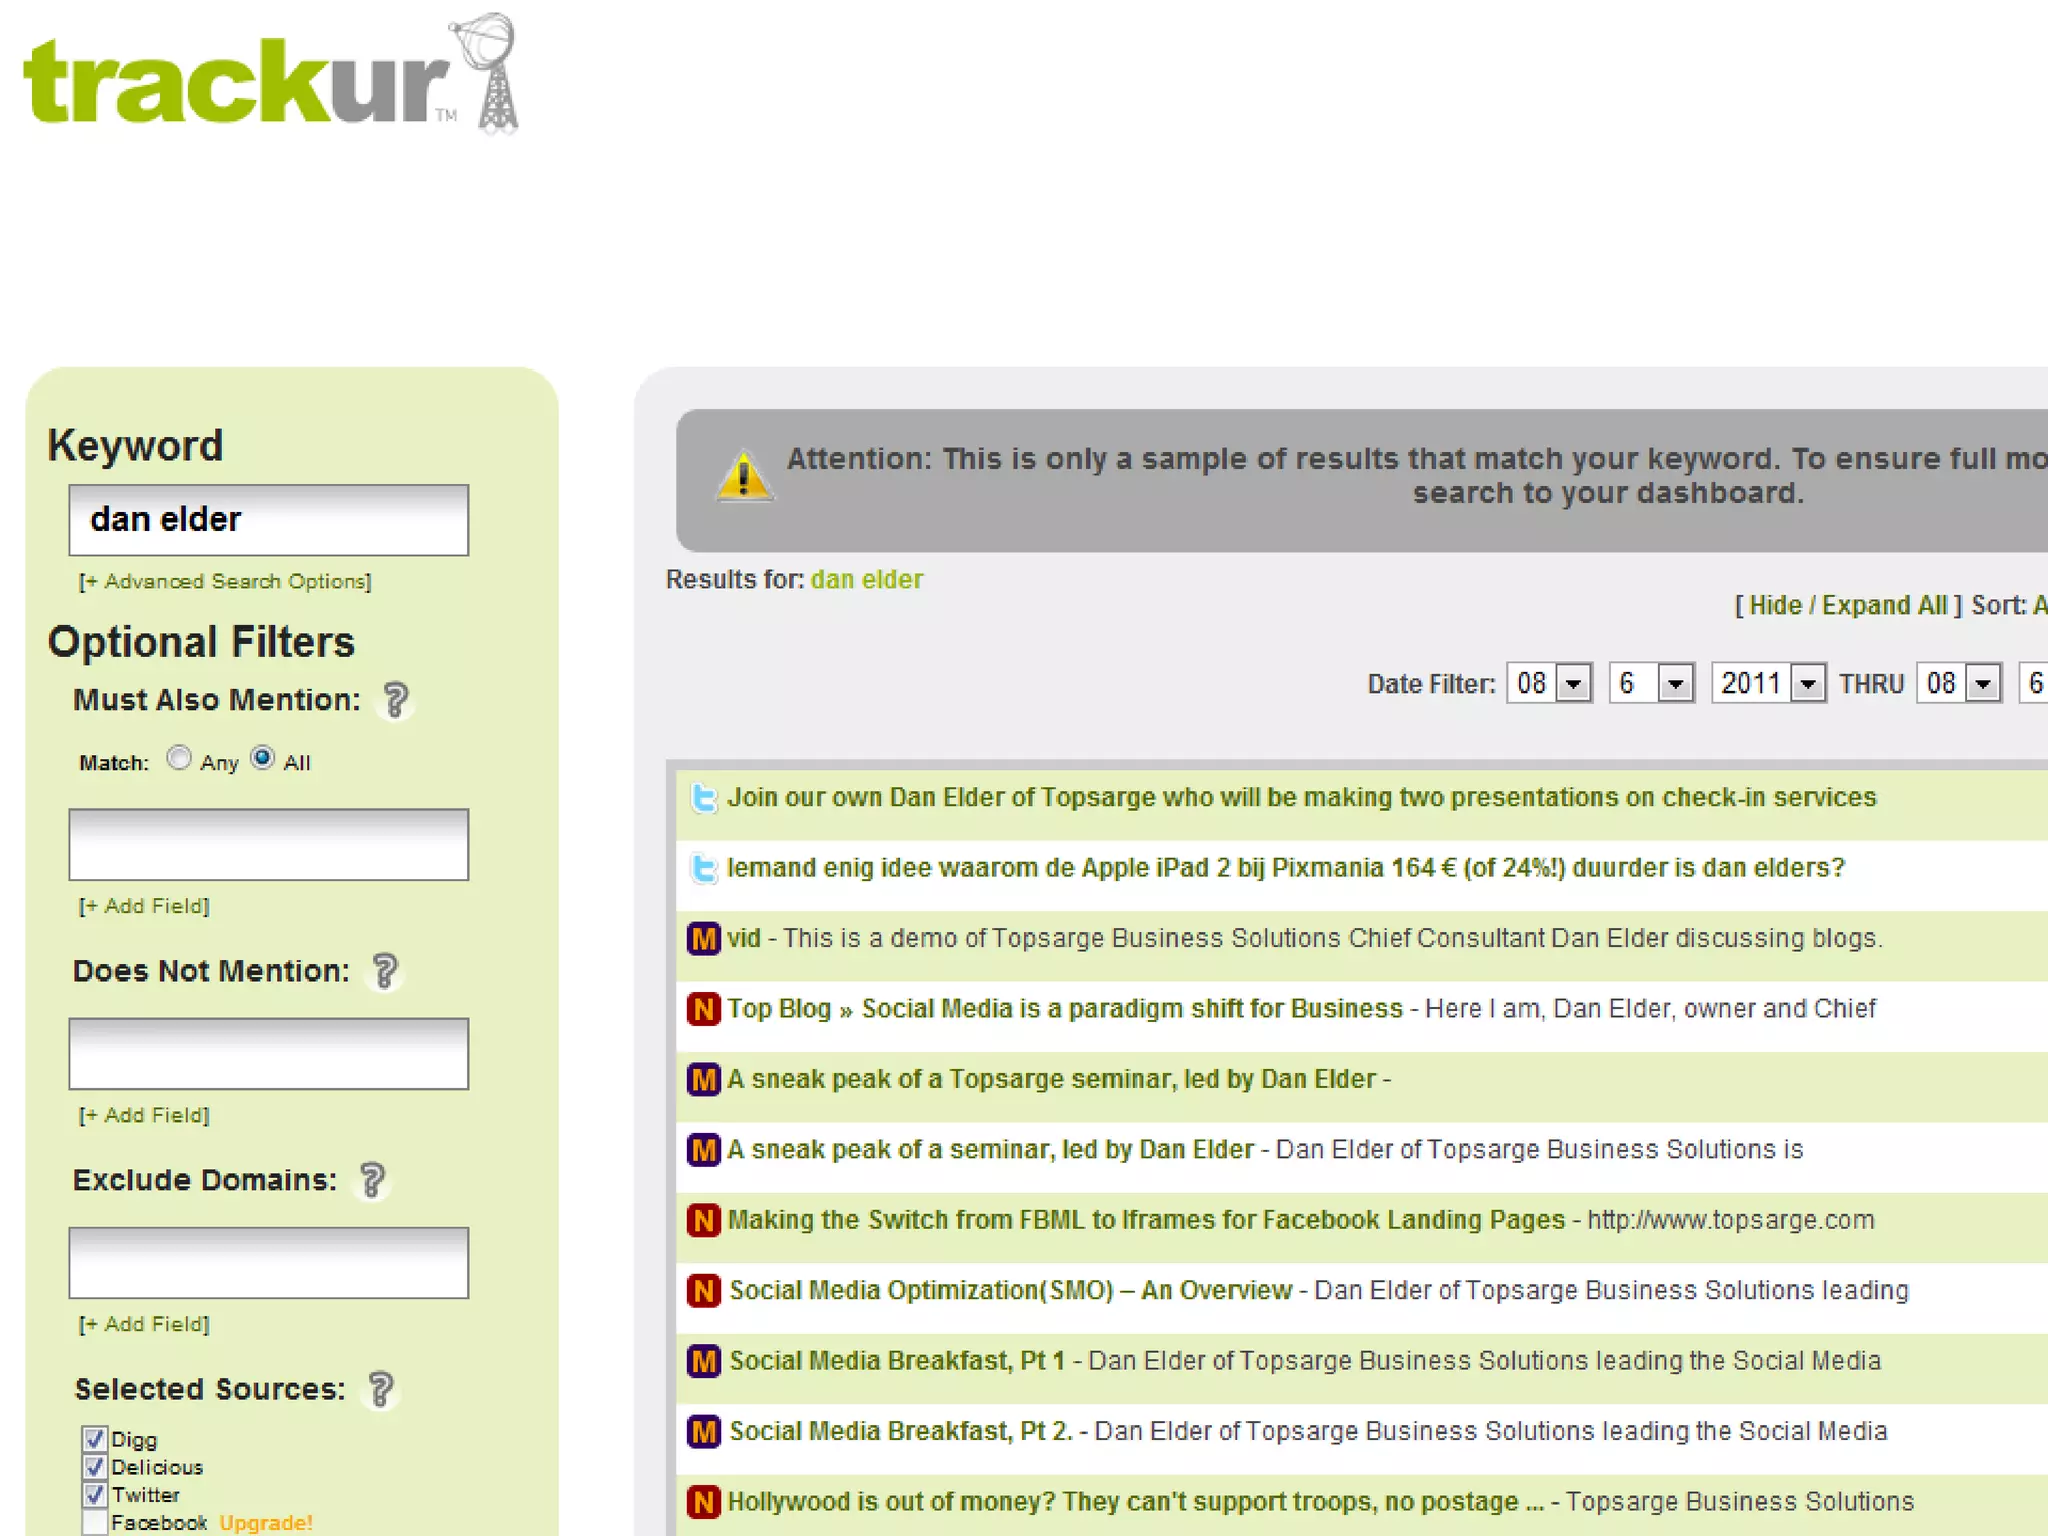Click the Keyword input field
This screenshot has width=2048, height=1536.
pos(268,520)
